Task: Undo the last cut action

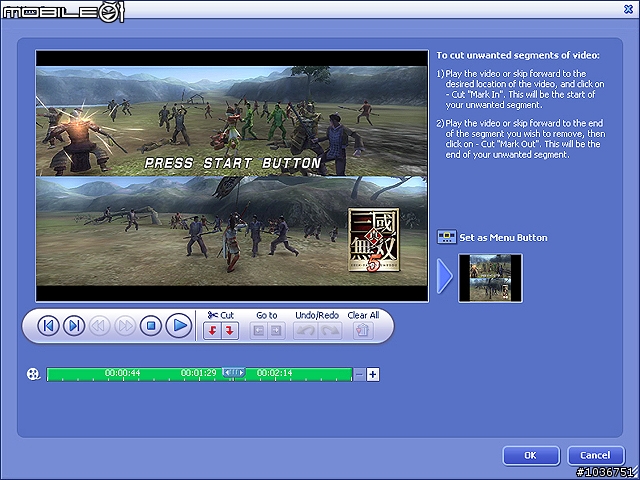Action: [305, 331]
